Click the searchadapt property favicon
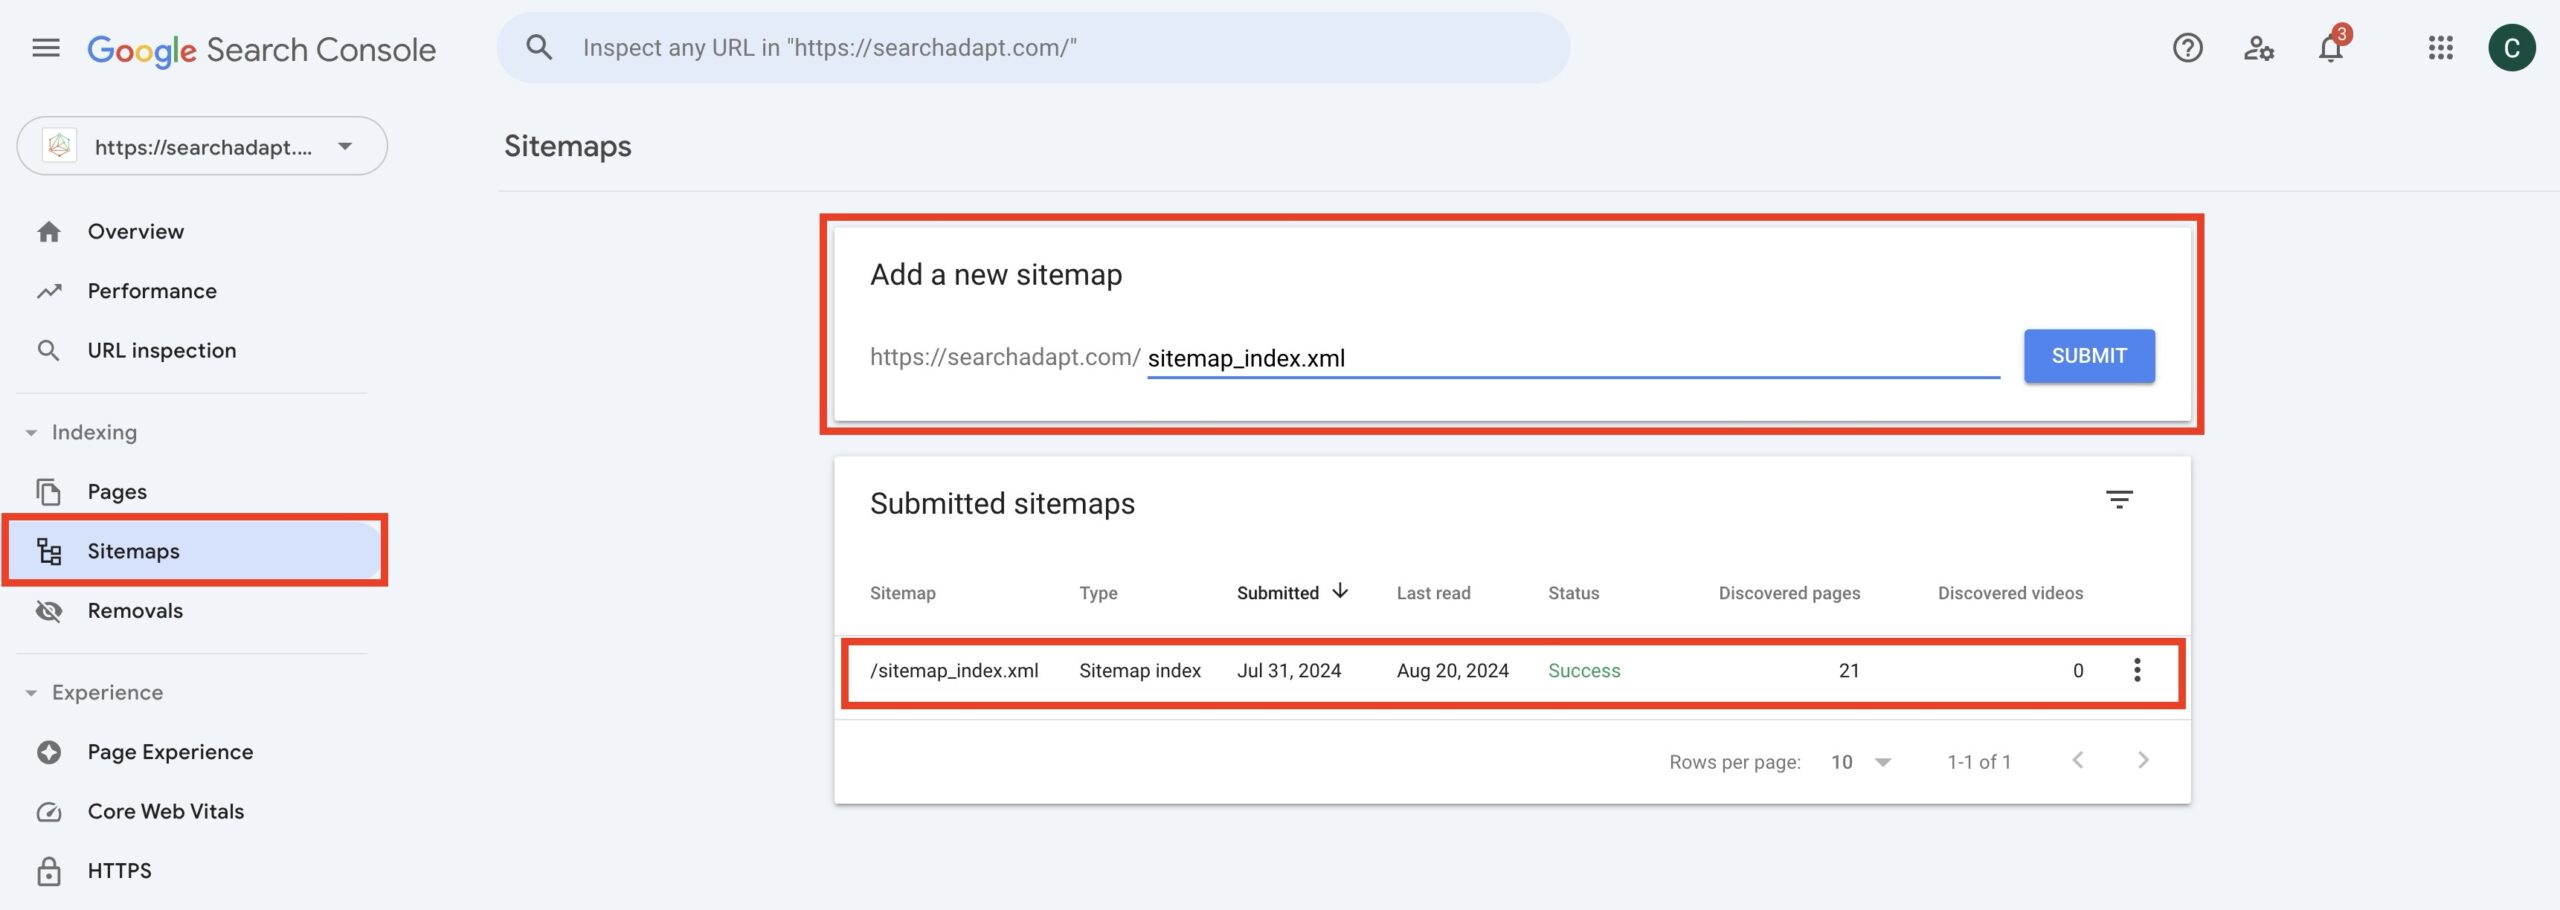This screenshot has width=2560, height=910. (60, 146)
